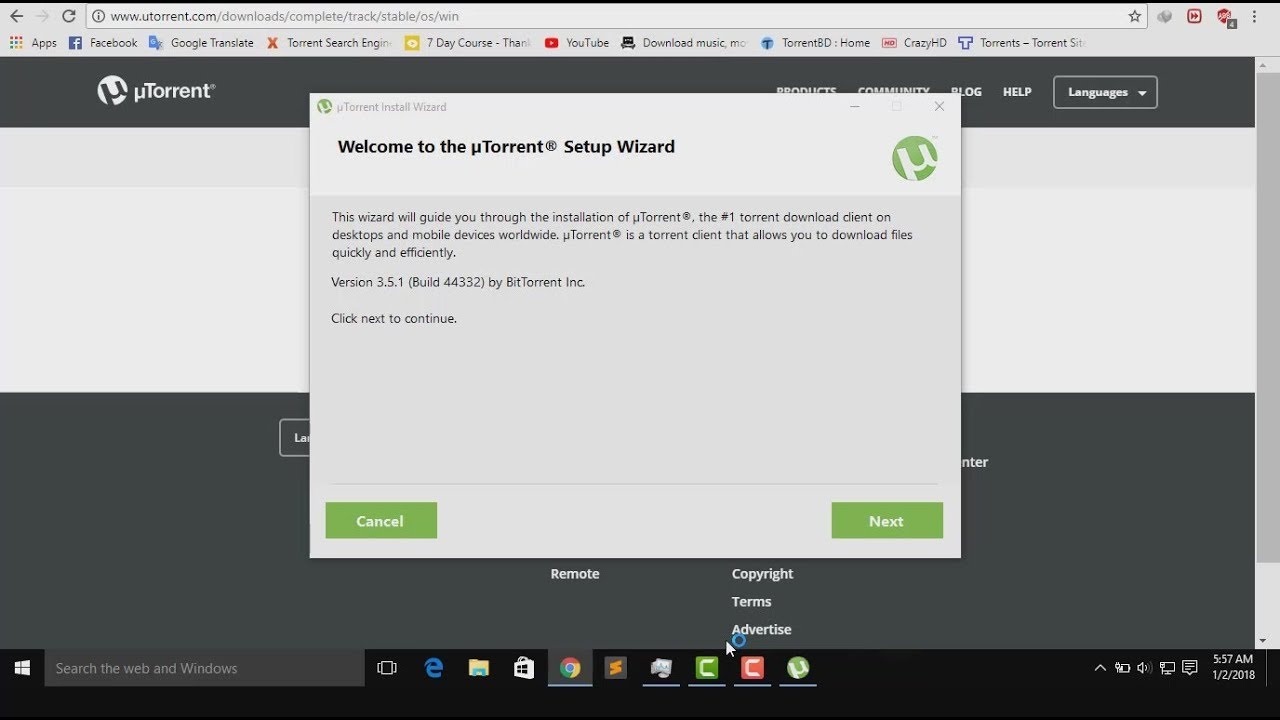The width and height of the screenshot is (1280, 720).
Task: Open Sublime Text from the taskbar
Action: point(616,668)
